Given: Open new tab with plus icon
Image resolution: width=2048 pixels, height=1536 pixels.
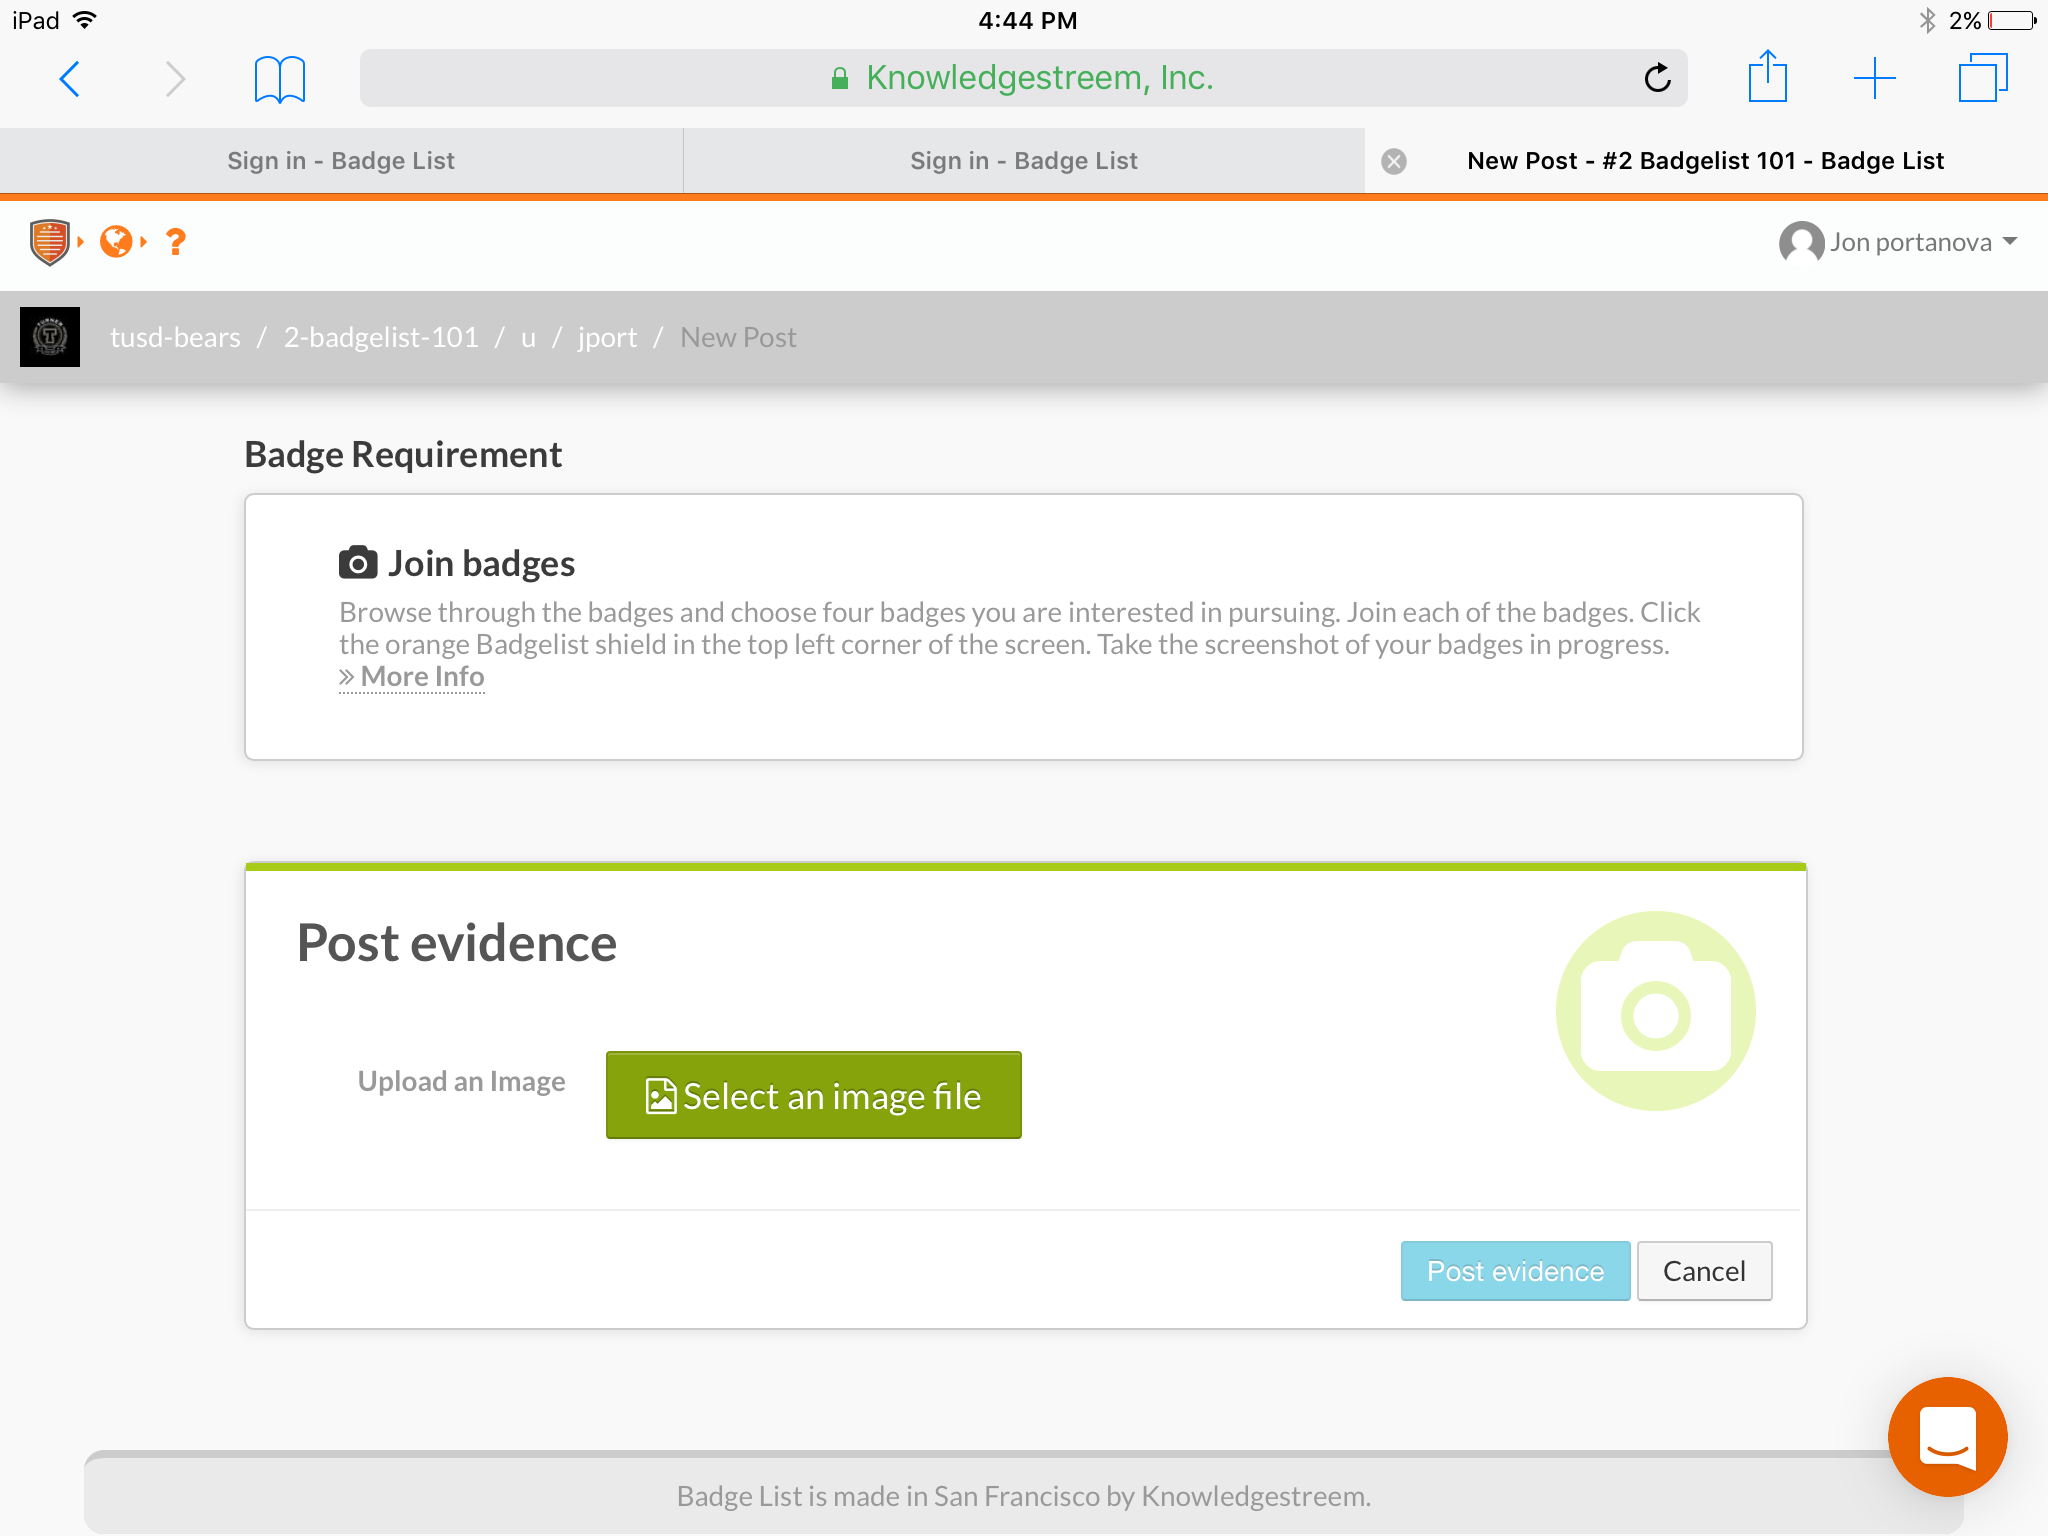Looking at the screenshot, I should pyautogui.click(x=1874, y=78).
